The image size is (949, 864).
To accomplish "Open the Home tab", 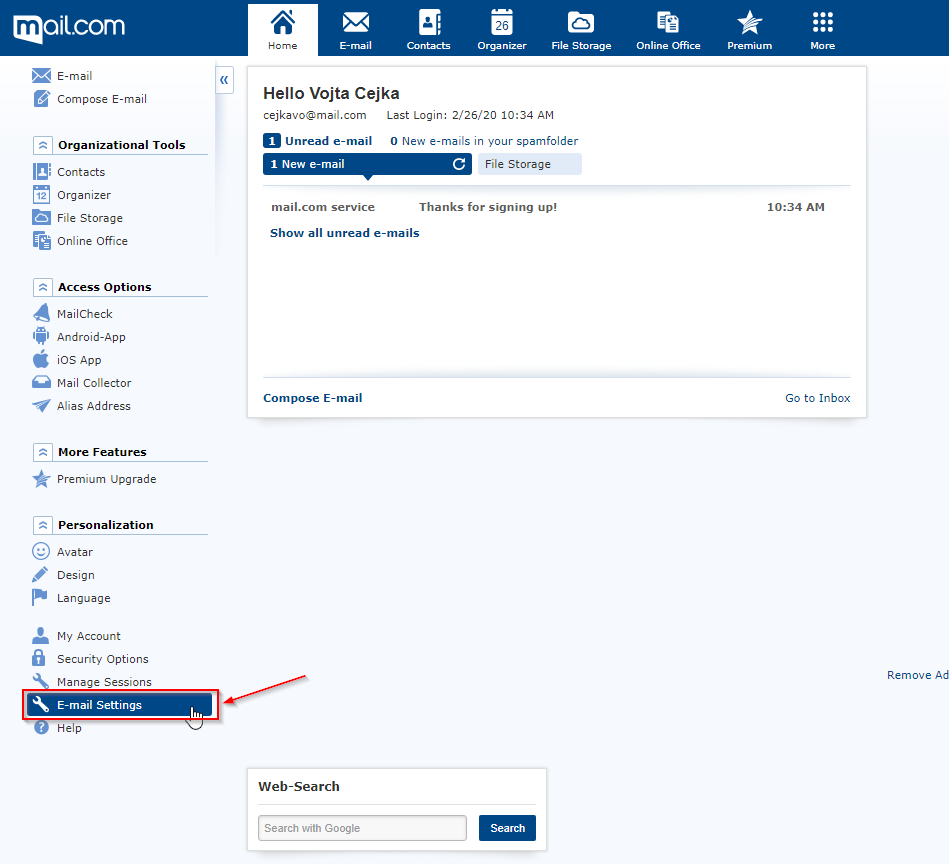I will (283, 30).
